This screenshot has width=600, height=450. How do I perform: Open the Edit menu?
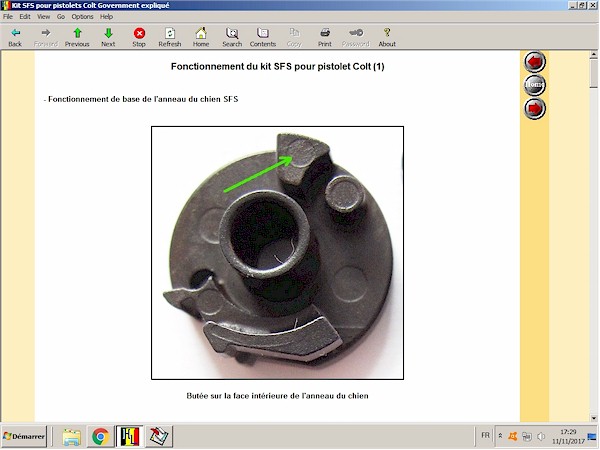point(25,16)
